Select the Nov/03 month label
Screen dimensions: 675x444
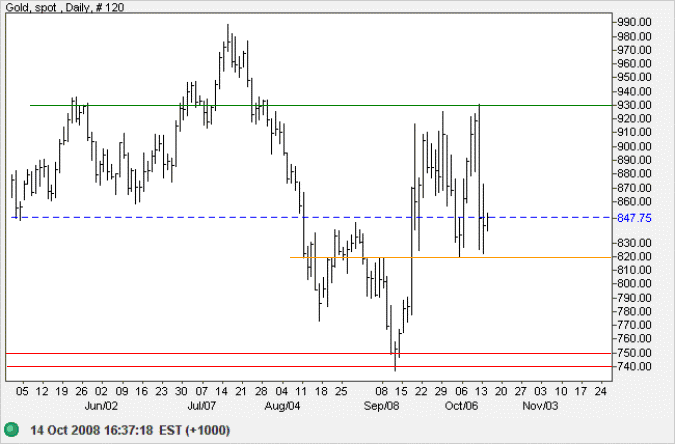[x=540, y=406]
